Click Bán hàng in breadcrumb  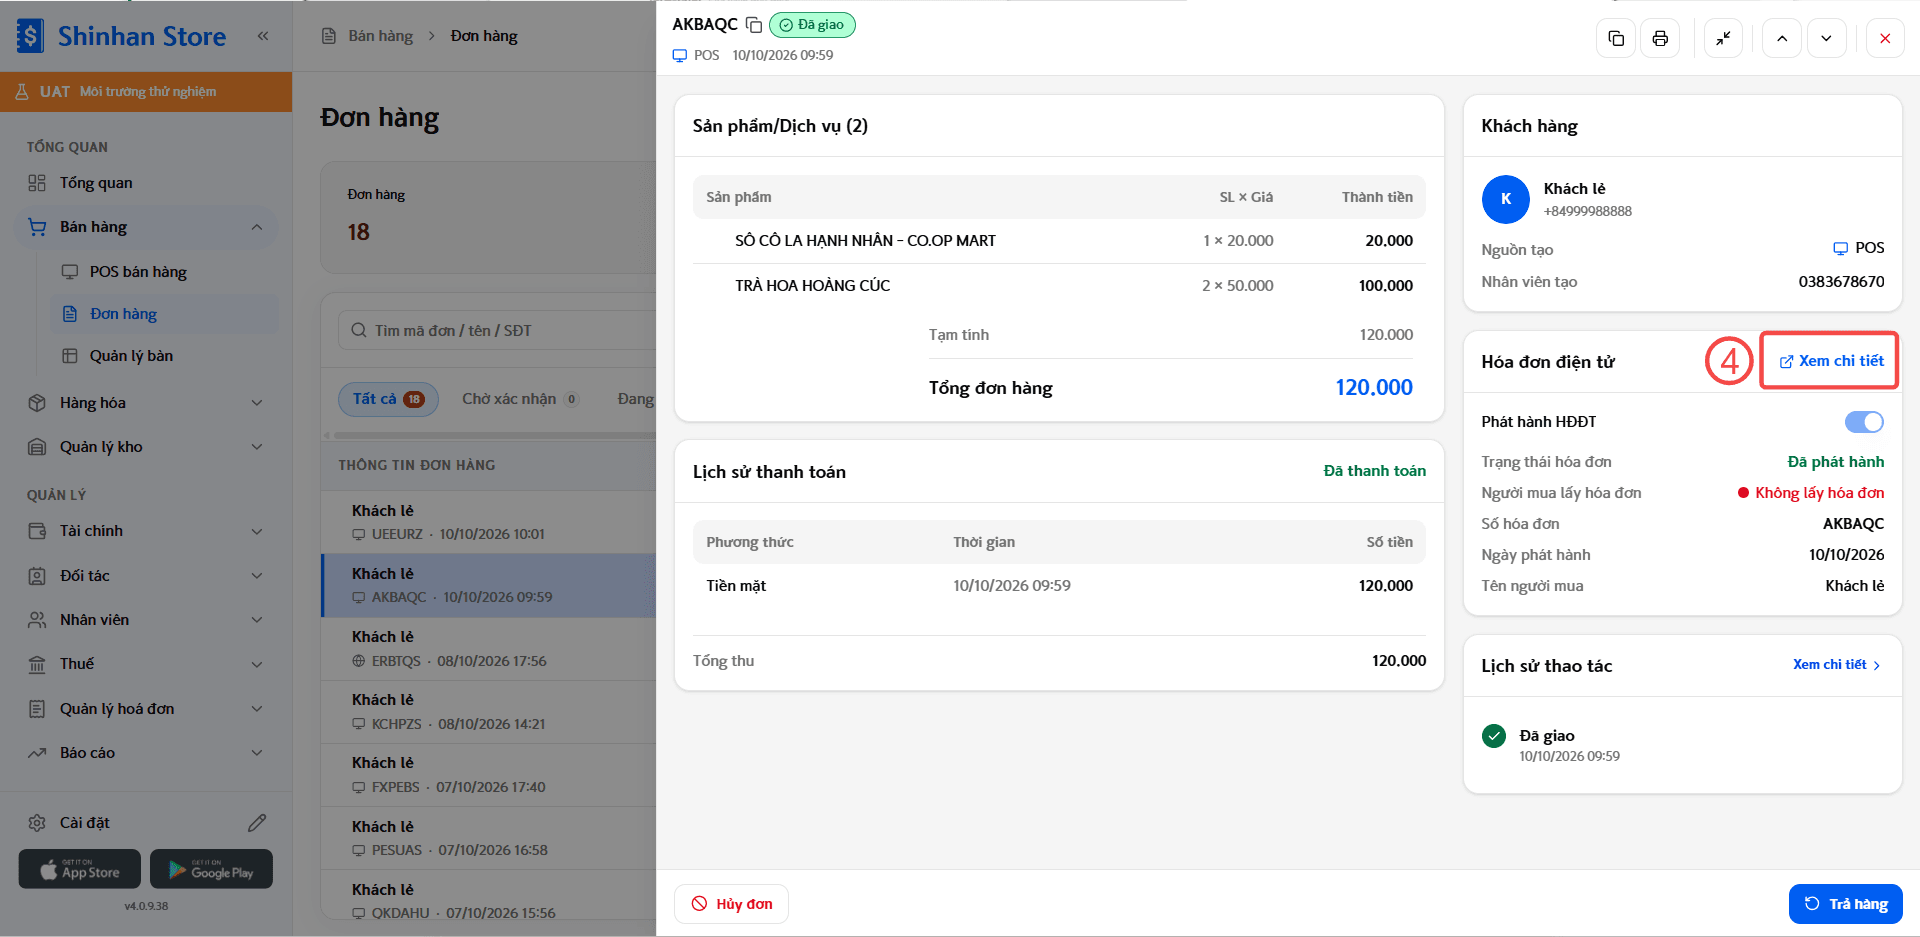point(380,36)
